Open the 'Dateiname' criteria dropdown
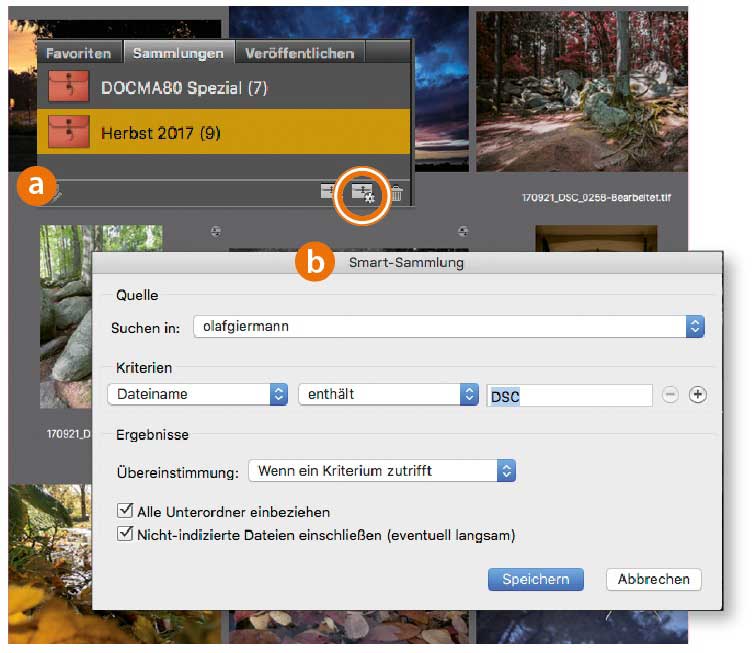The height and width of the screenshot is (653, 756). click(x=198, y=394)
